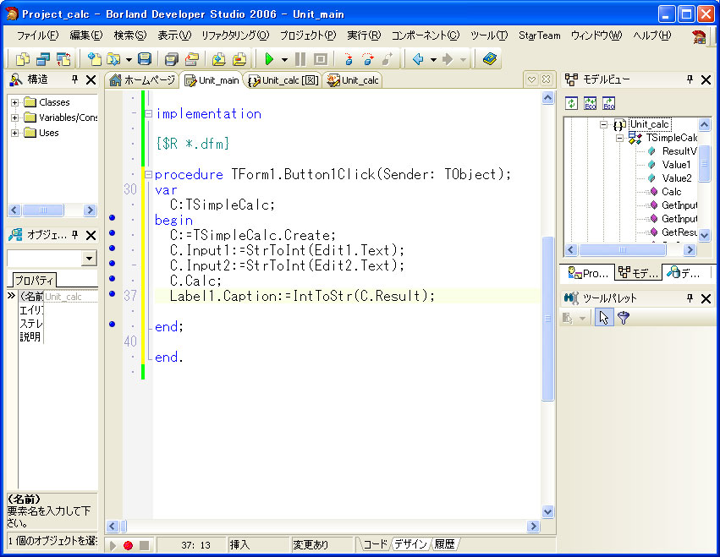This screenshot has width=720, height=557.
Task: Play recorded macro in status bar
Action: [x=113, y=545]
